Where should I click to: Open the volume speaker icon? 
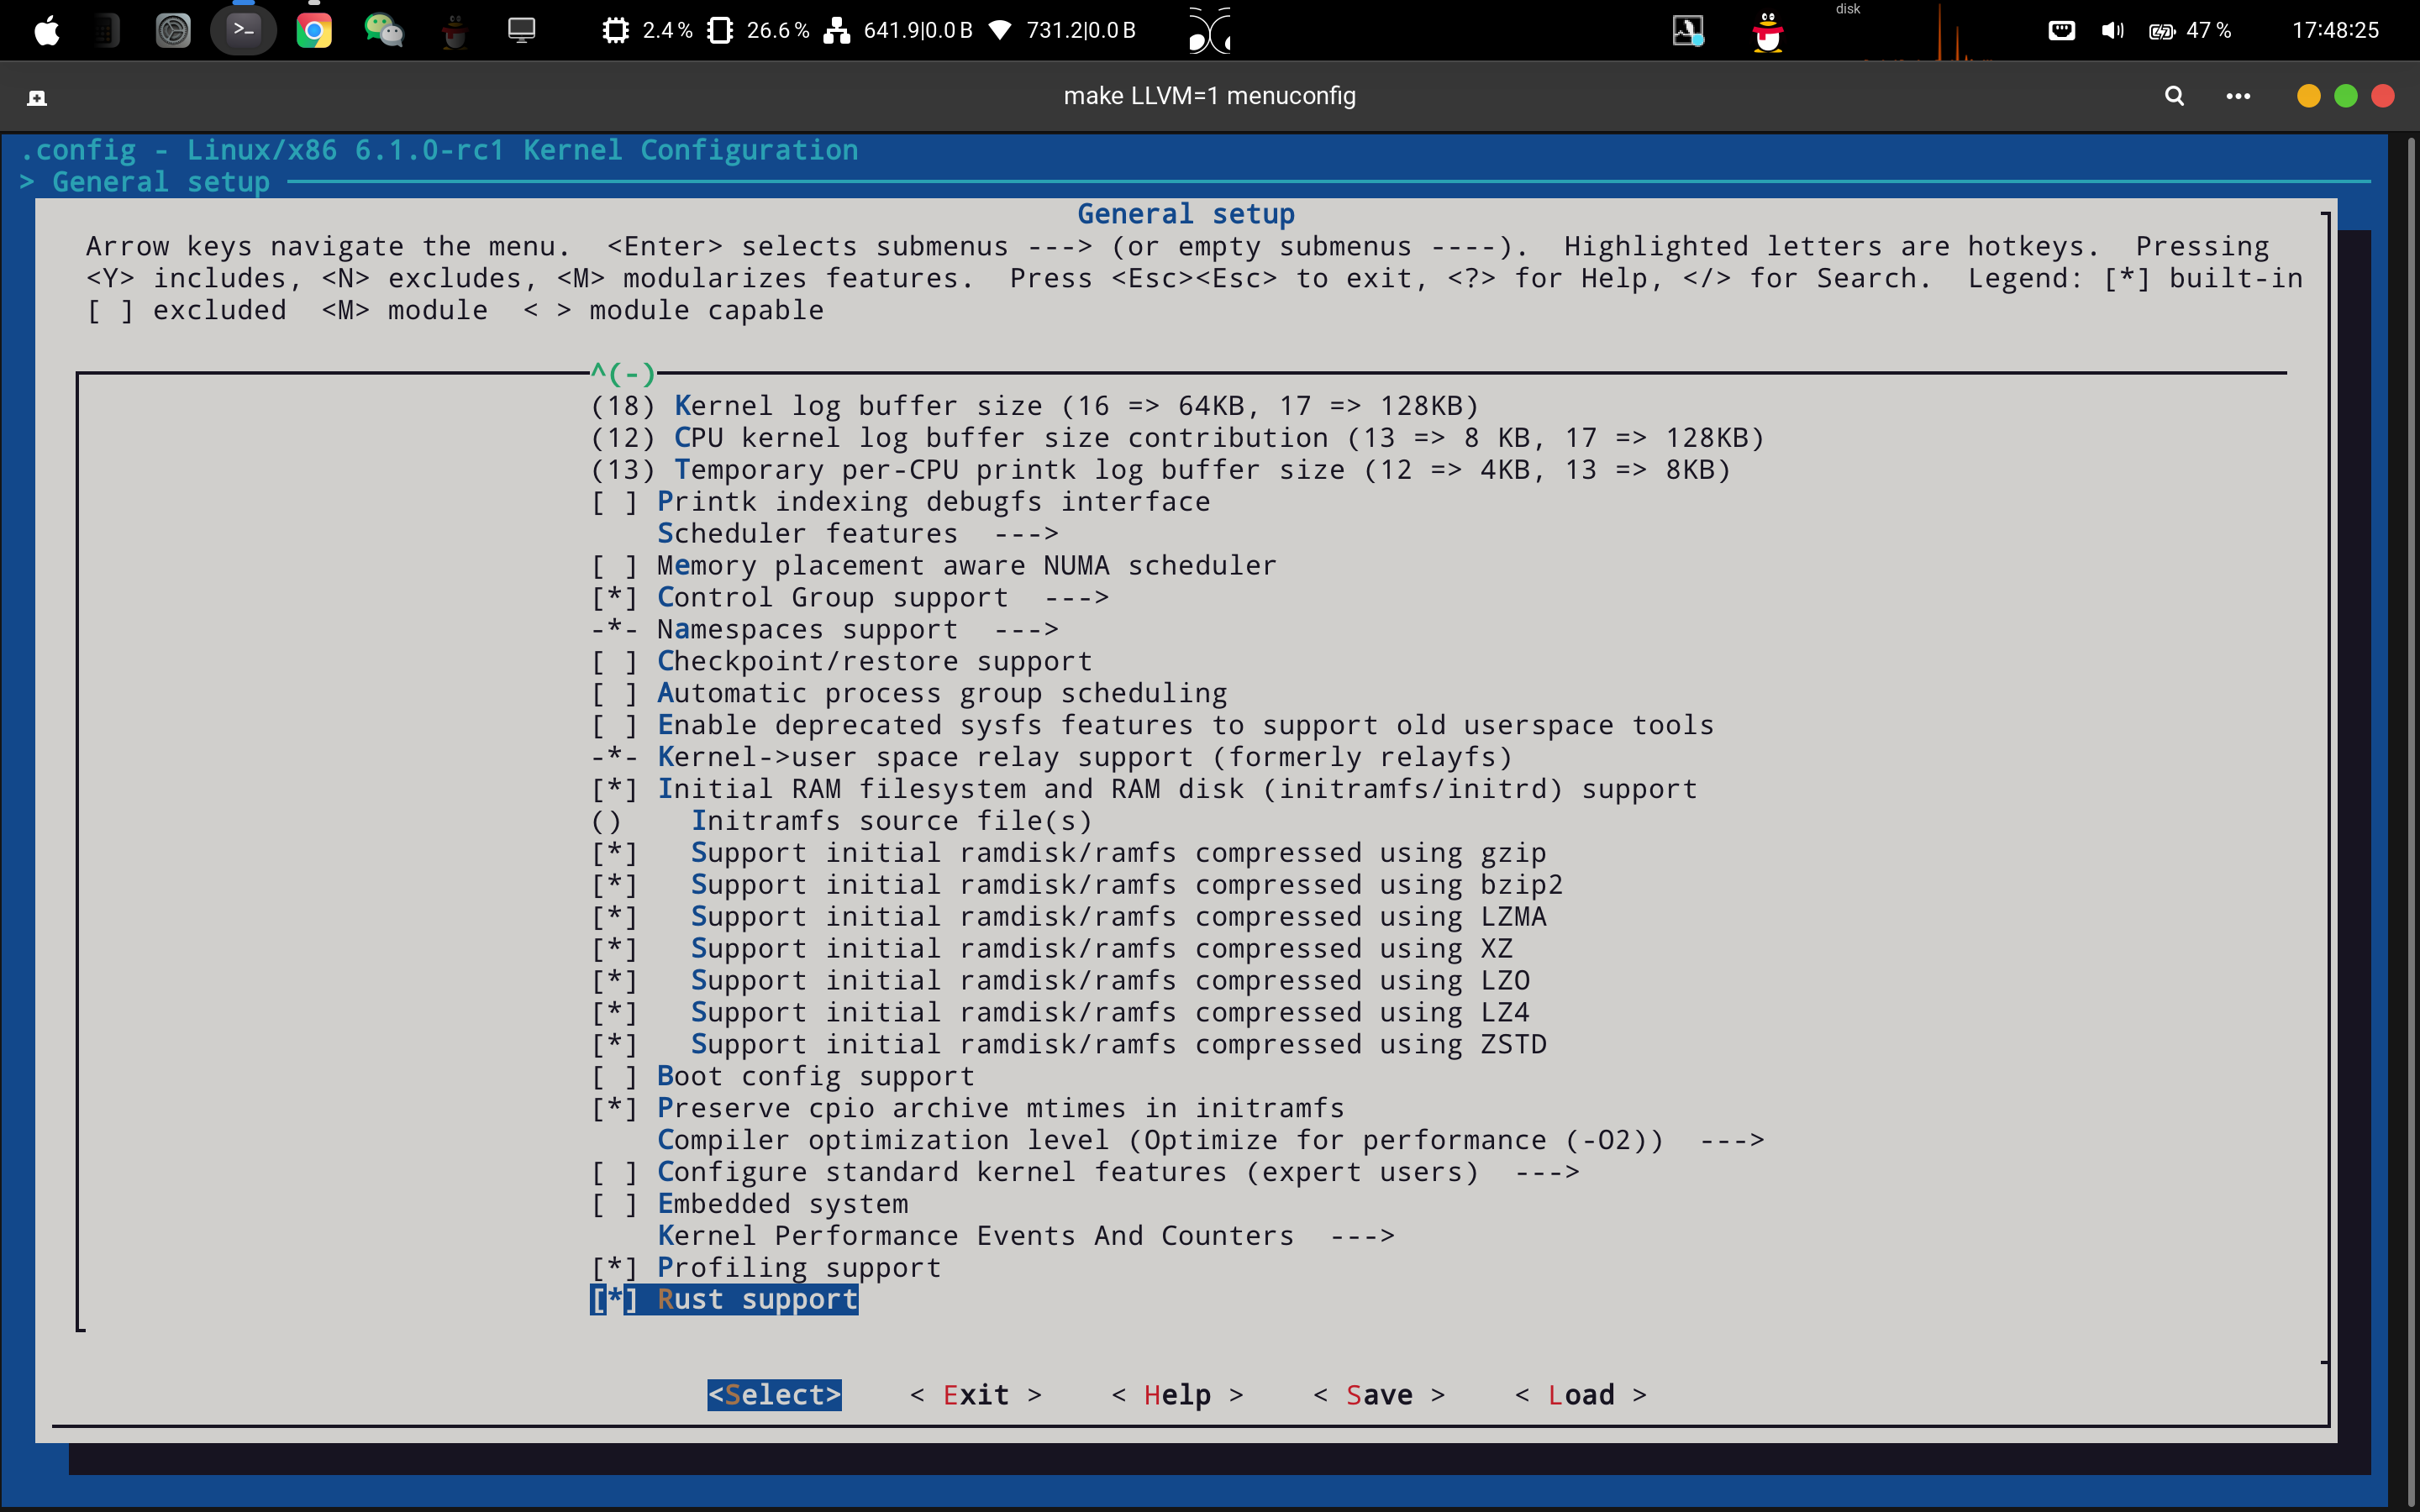click(x=2112, y=31)
